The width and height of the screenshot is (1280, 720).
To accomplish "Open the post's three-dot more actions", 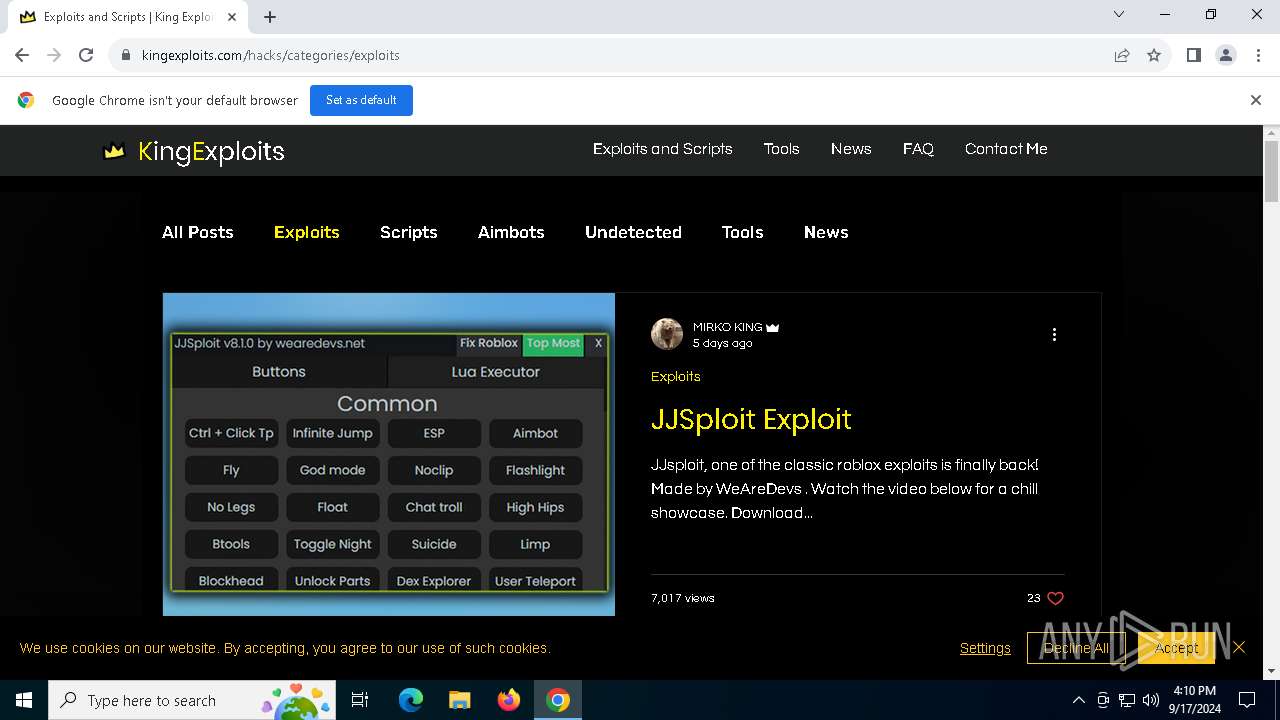I will click(1054, 335).
